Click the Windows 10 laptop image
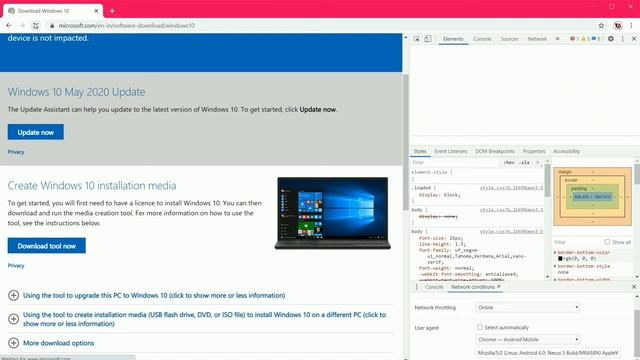 coord(333,213)
